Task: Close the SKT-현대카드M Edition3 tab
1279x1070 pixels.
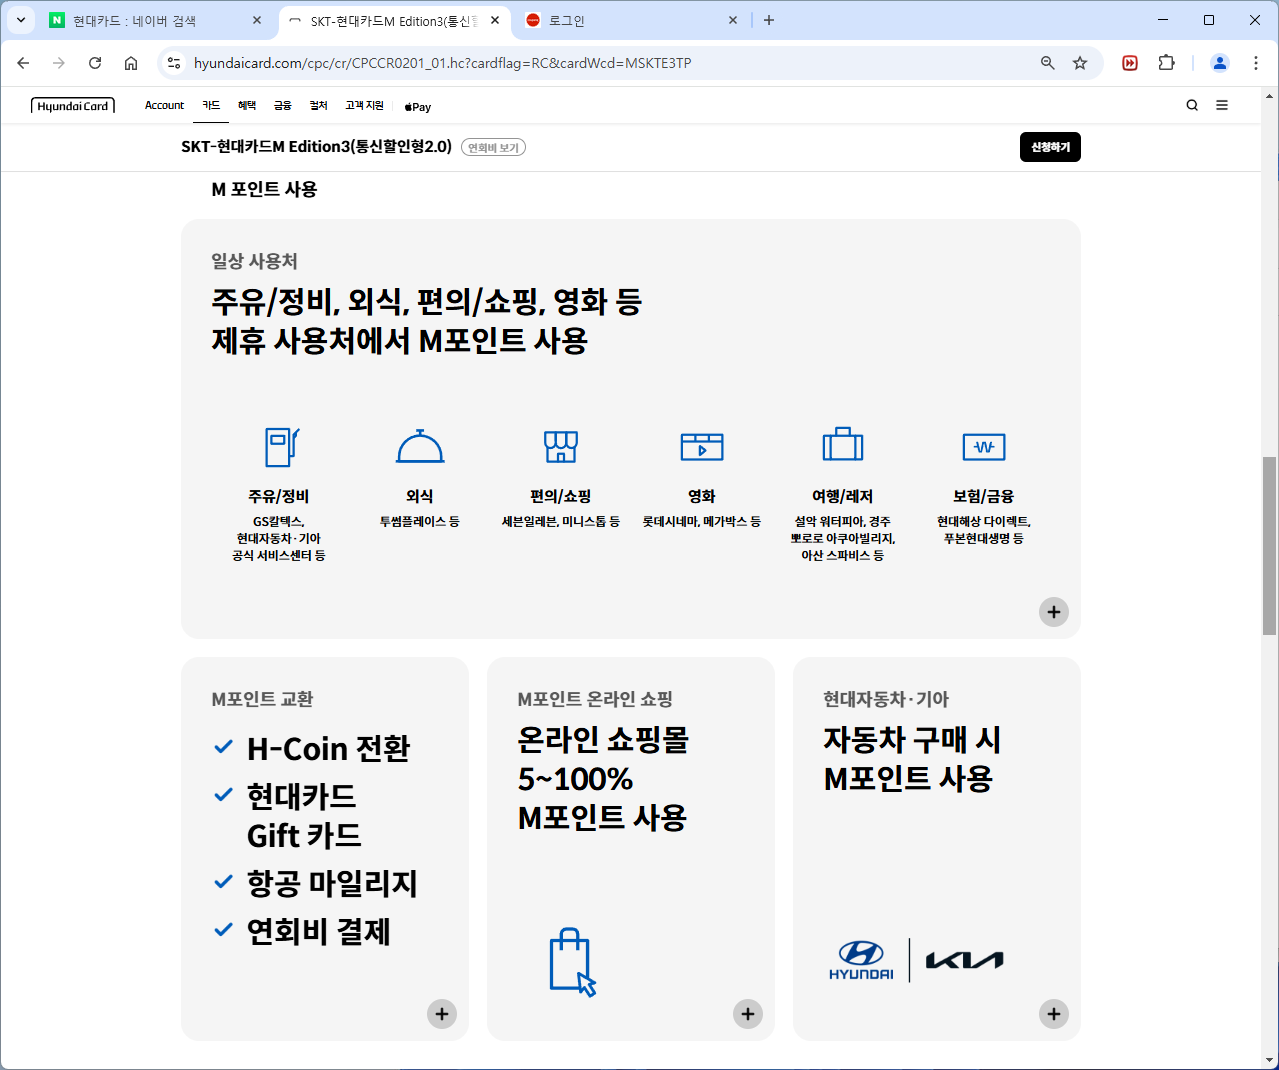Action: (495, 20)
